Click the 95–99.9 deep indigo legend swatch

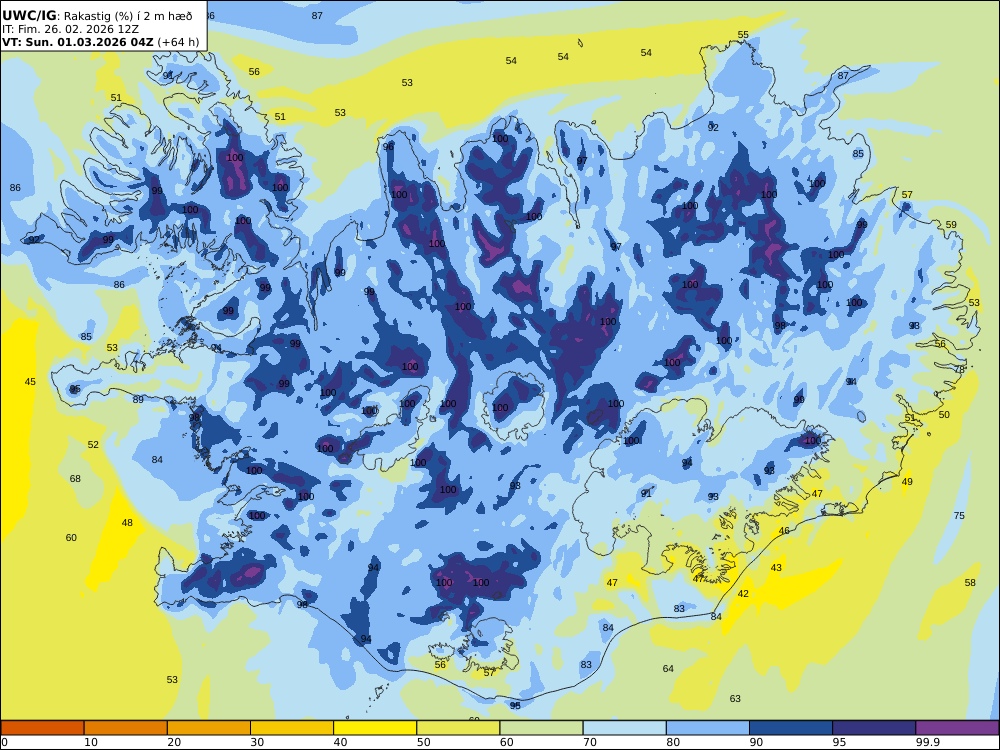pyautogui.click(x=874, y=728)
